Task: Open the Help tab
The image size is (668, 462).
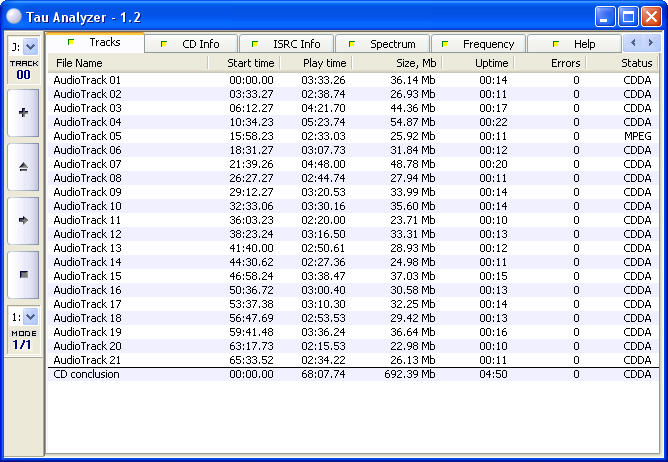Action: point(574,44)
